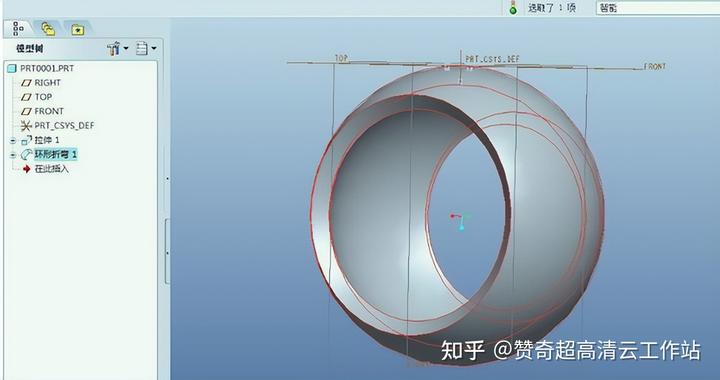This screenshot has width=720, height=380.
Task: Open the Folder Browser navigator tab
Action: click(x=48, y=29)
